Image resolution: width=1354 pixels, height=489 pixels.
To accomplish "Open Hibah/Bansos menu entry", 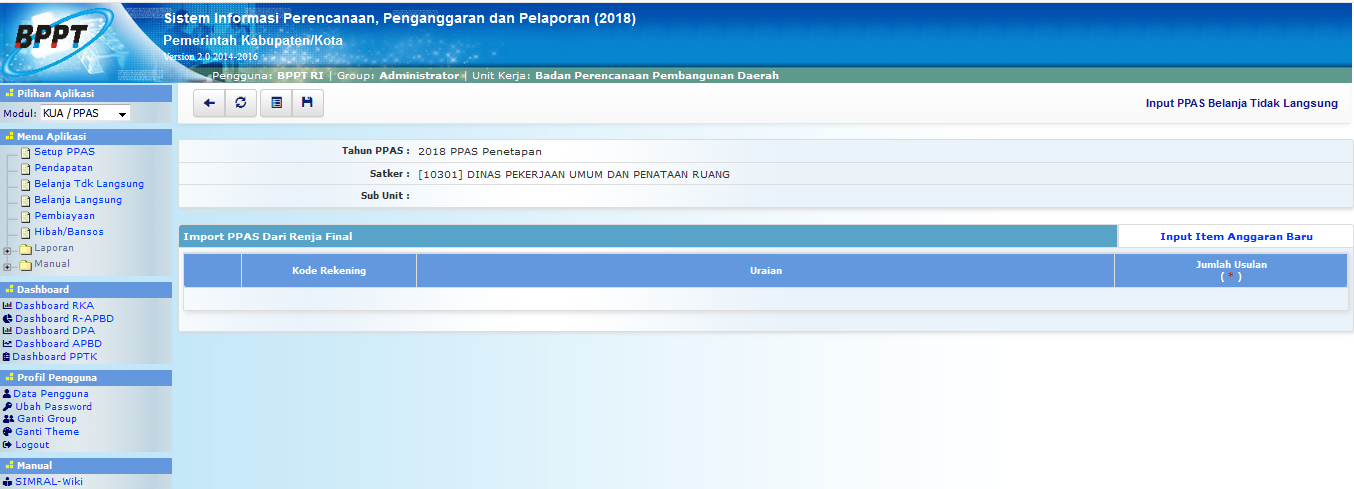I will coord(68,232).
